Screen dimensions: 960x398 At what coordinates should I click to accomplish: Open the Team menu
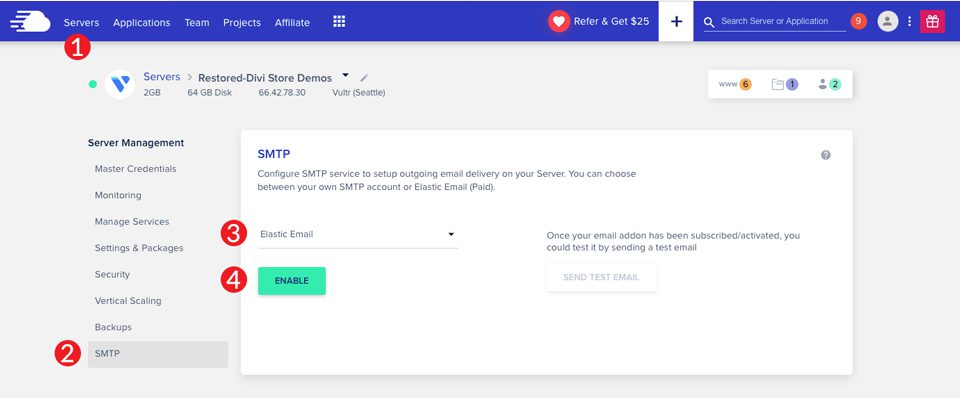(197, 23)
